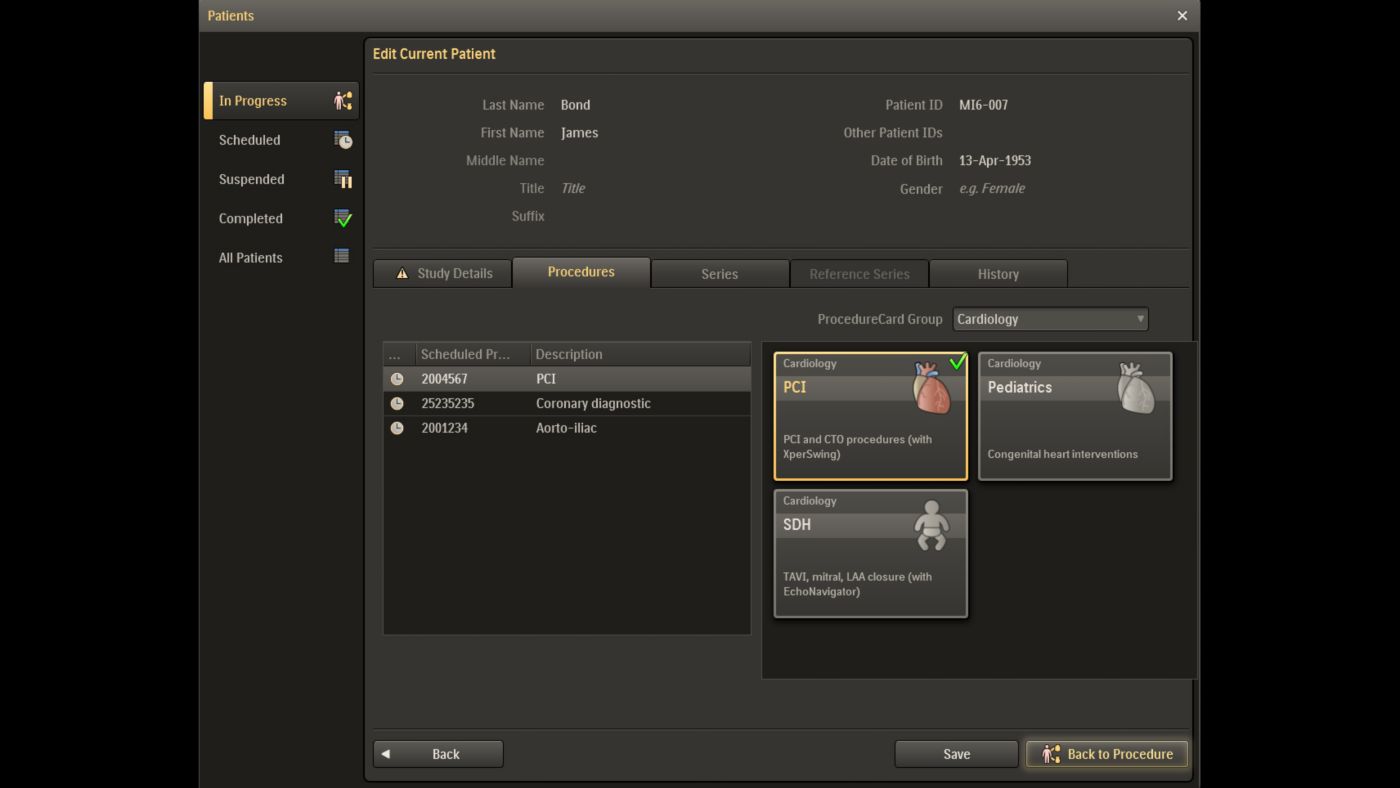The width and height of the screenshot is (1400, 788).
Task: Switch to the Series tab
Action: (x=720, y=273)
